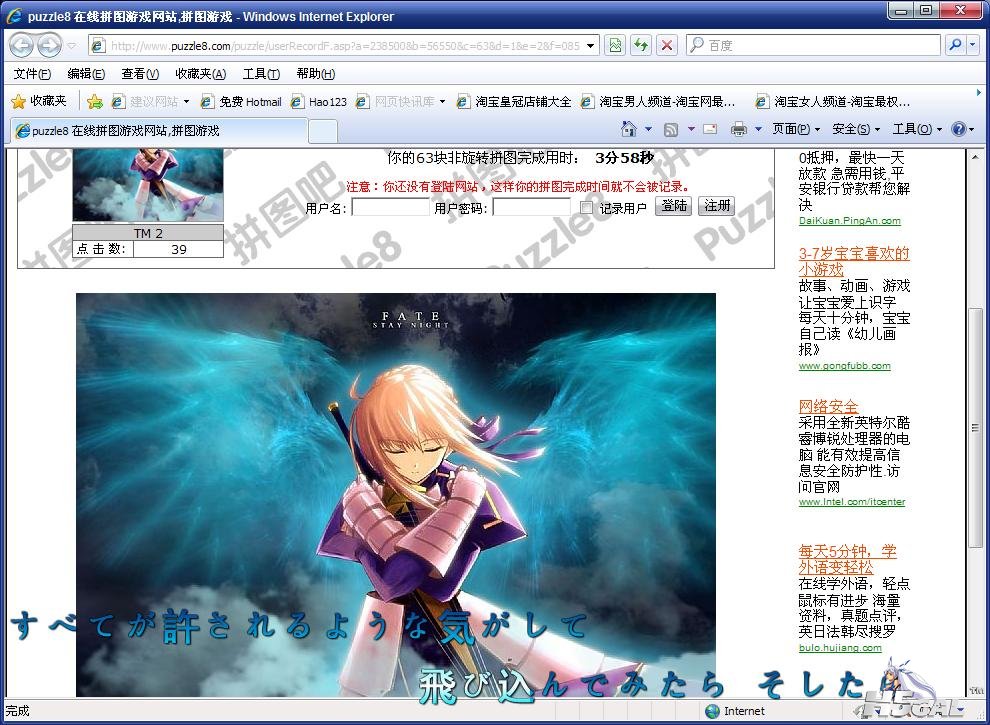
Task: Go forward using browser Forward arrow
Action: pyautogui.click(x=49, y=45)
